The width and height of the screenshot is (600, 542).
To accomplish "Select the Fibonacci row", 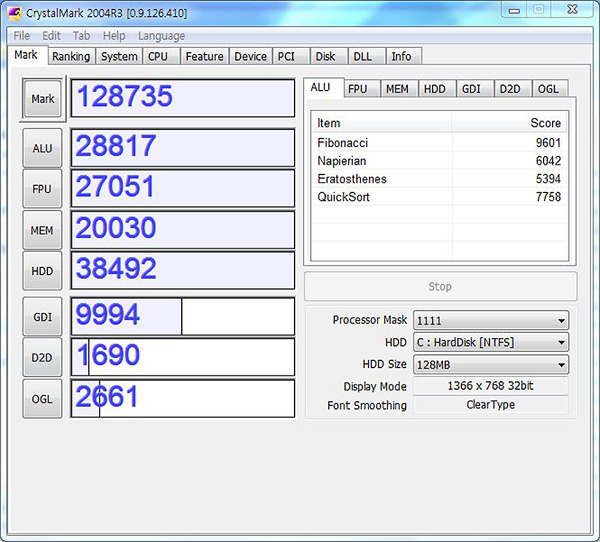I will [440, 143].
